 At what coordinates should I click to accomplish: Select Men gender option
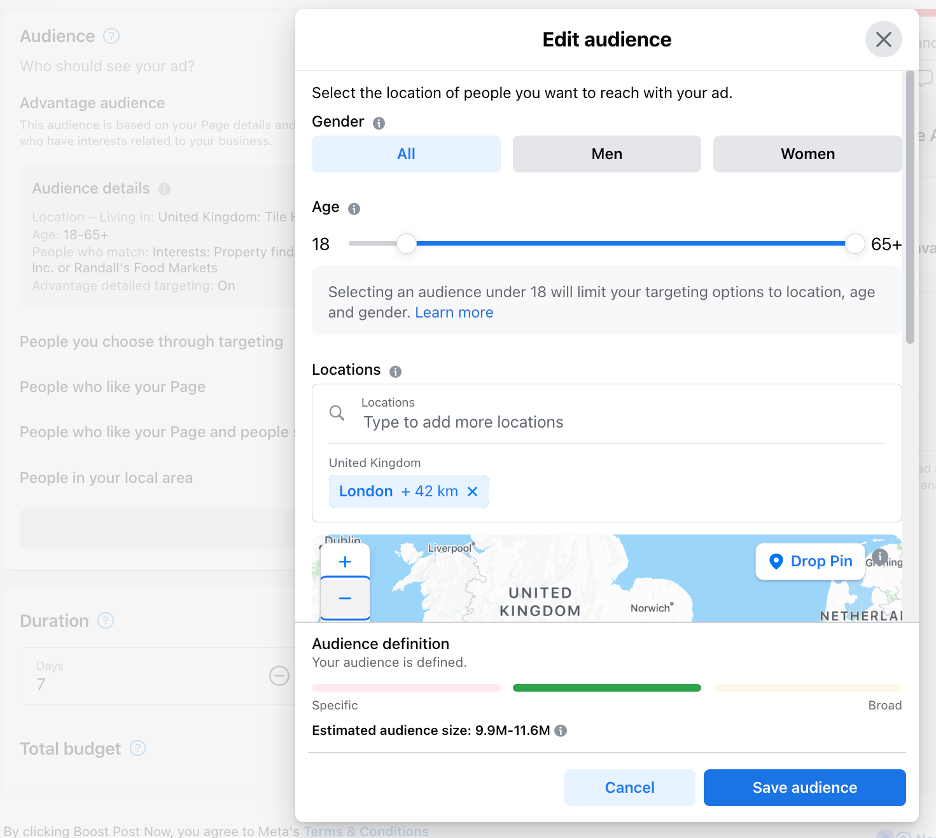pyautogui.click(x=607, y=154)
